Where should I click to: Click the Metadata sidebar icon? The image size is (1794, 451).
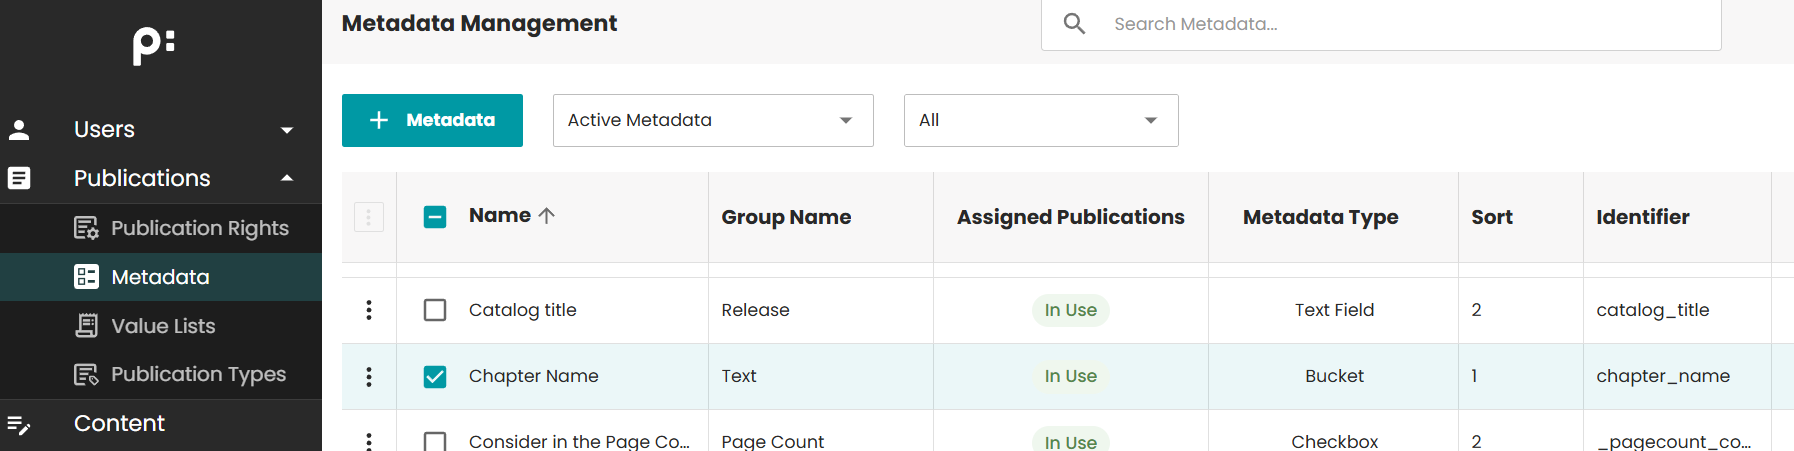click(x=86, y=277)
